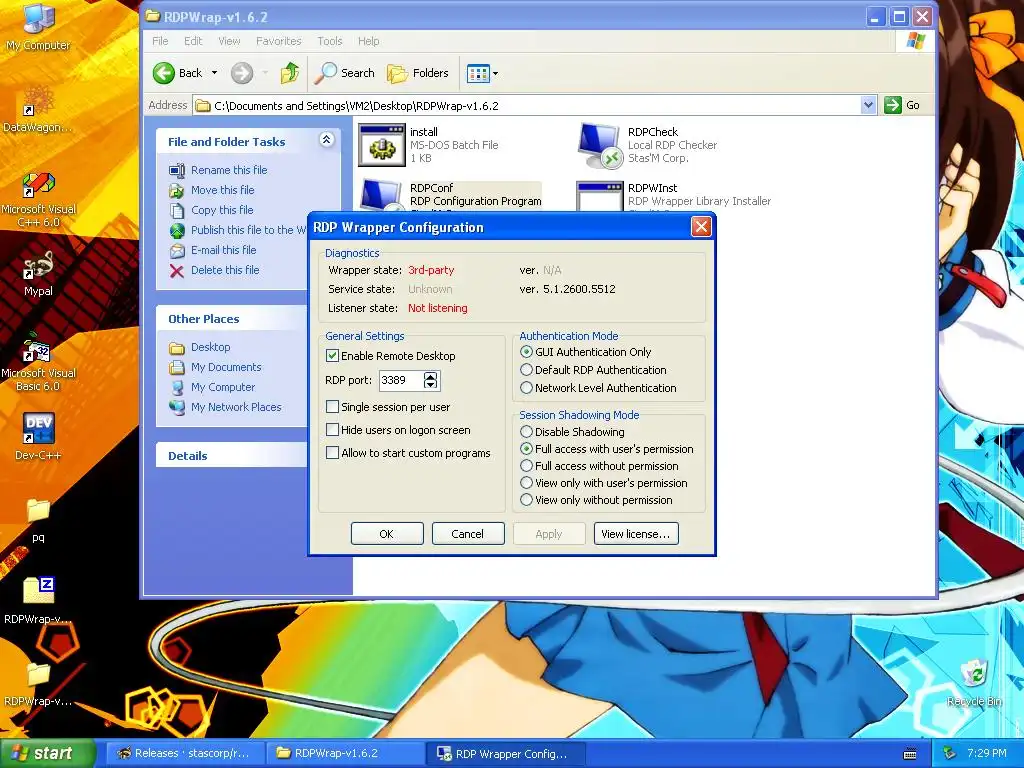Open the Back history dropdown arrow
This screenshot has width=1024, height=768.
tap(214, 73)
